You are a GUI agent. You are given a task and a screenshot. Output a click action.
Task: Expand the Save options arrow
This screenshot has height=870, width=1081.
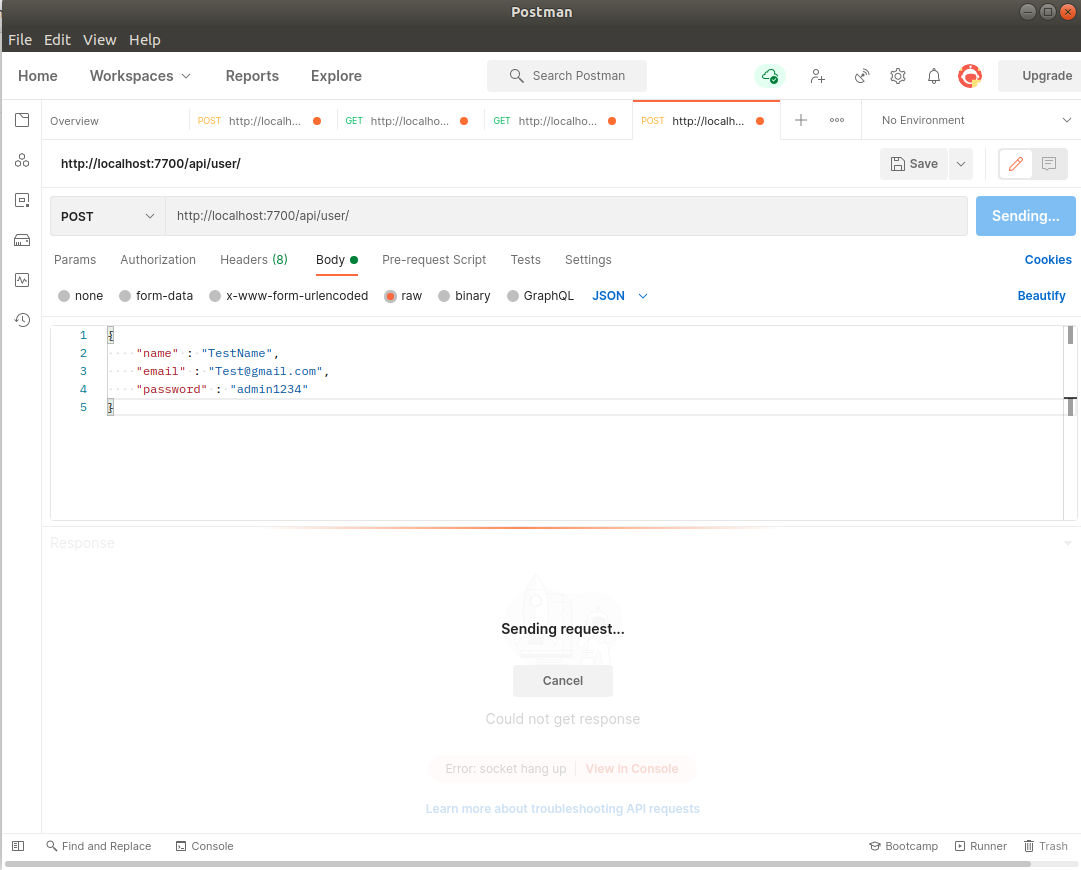(960, 164)
